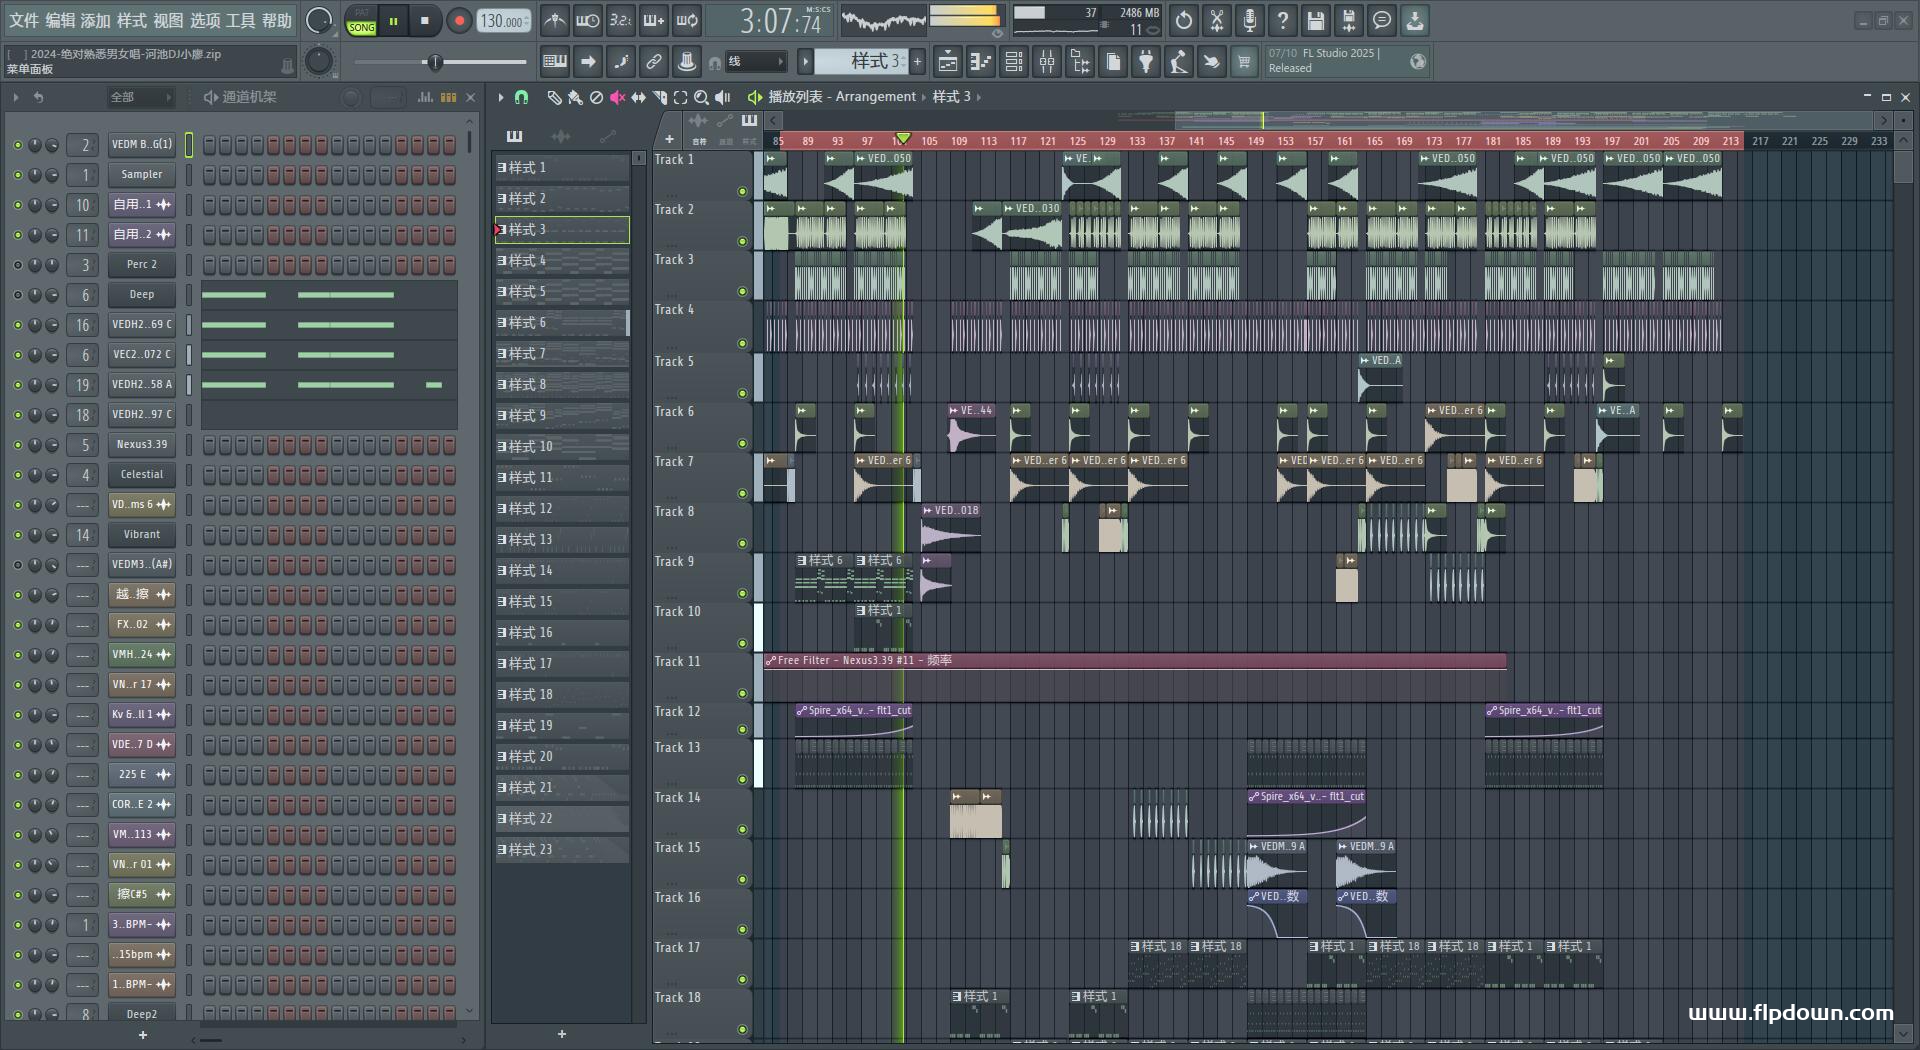Open the help question mark icon

coord(1283,20)
